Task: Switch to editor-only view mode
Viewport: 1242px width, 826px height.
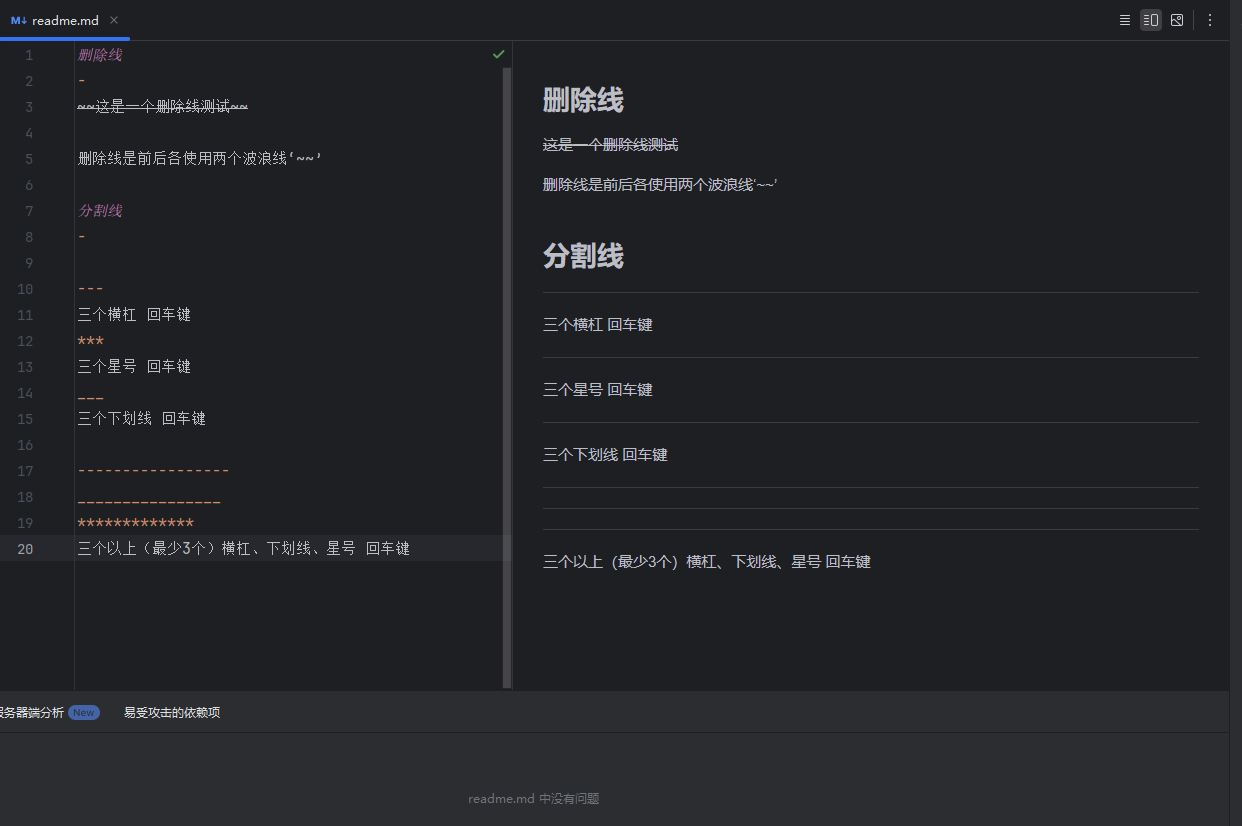Action: click(x=1125, y=20)
